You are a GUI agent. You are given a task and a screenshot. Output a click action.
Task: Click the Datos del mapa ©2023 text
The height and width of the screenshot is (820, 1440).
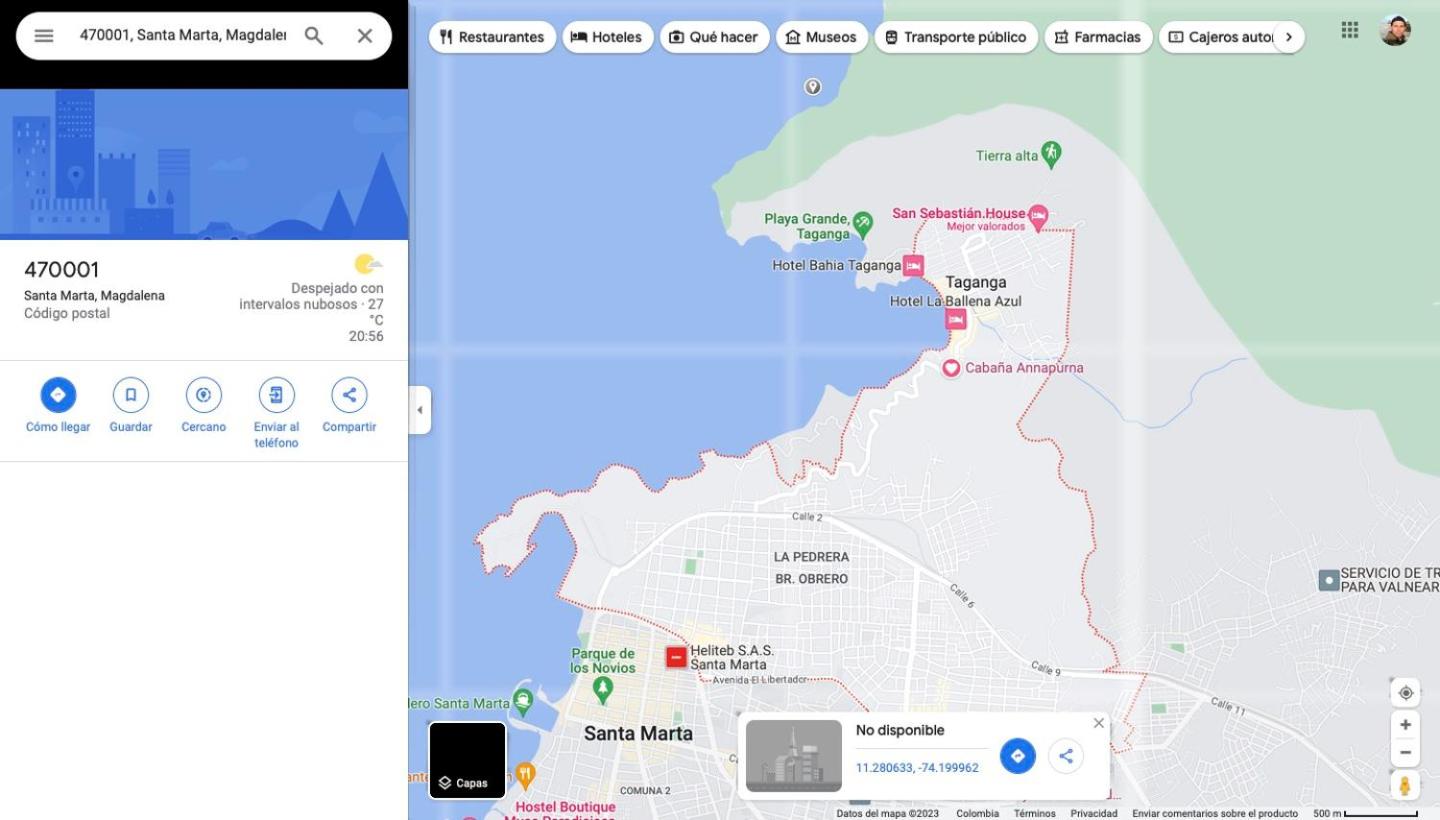[888, 813]
